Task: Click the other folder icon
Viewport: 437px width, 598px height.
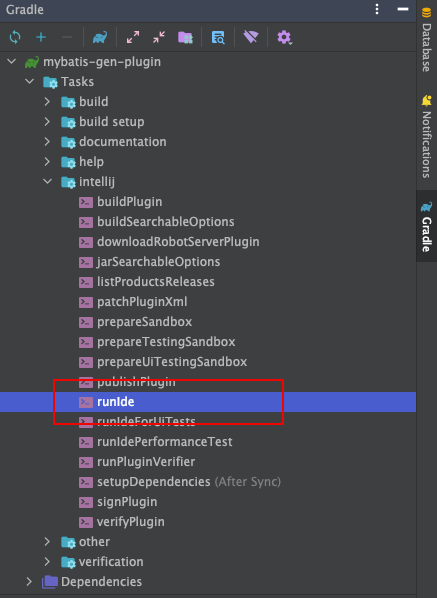Action: pyautogui.click(x=69, y=542)
